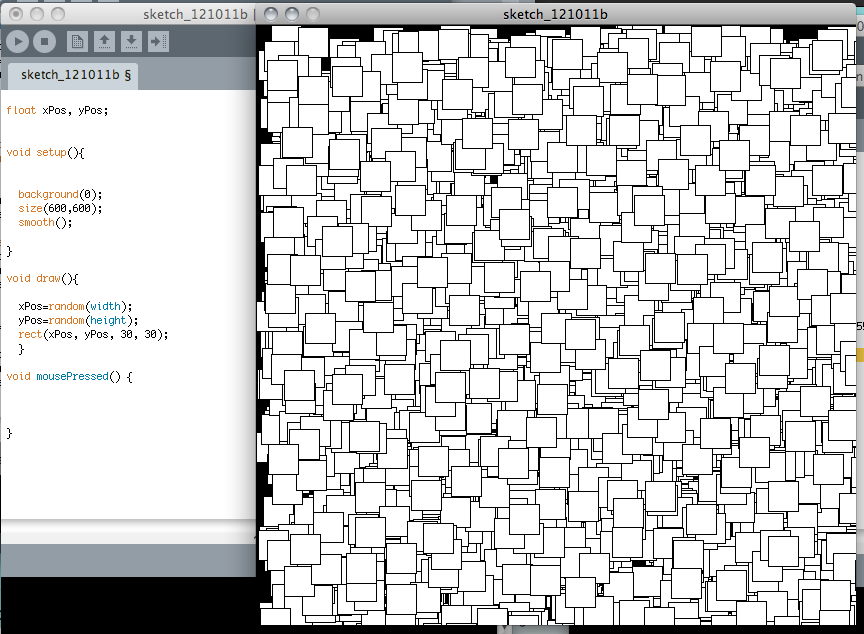Screen dimensions: 864x634
Task: Place cursor on the void mousePressed() line
Action: [x=69, y=376]
